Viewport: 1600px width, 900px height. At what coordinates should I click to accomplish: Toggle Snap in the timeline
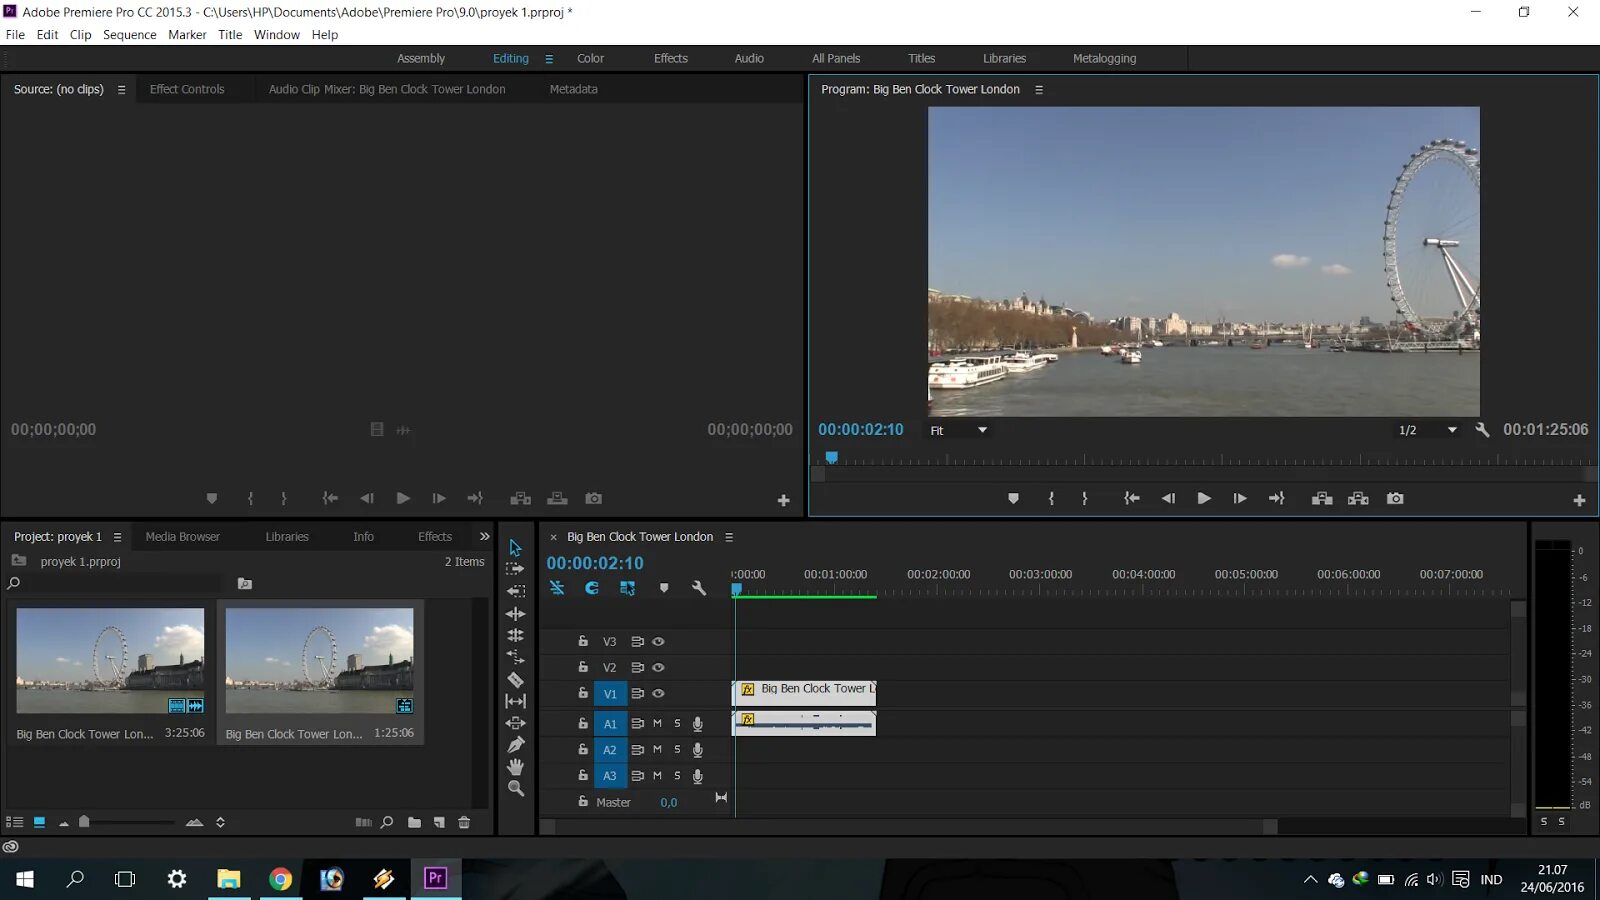pyautogui.click(x=592, y=588)
